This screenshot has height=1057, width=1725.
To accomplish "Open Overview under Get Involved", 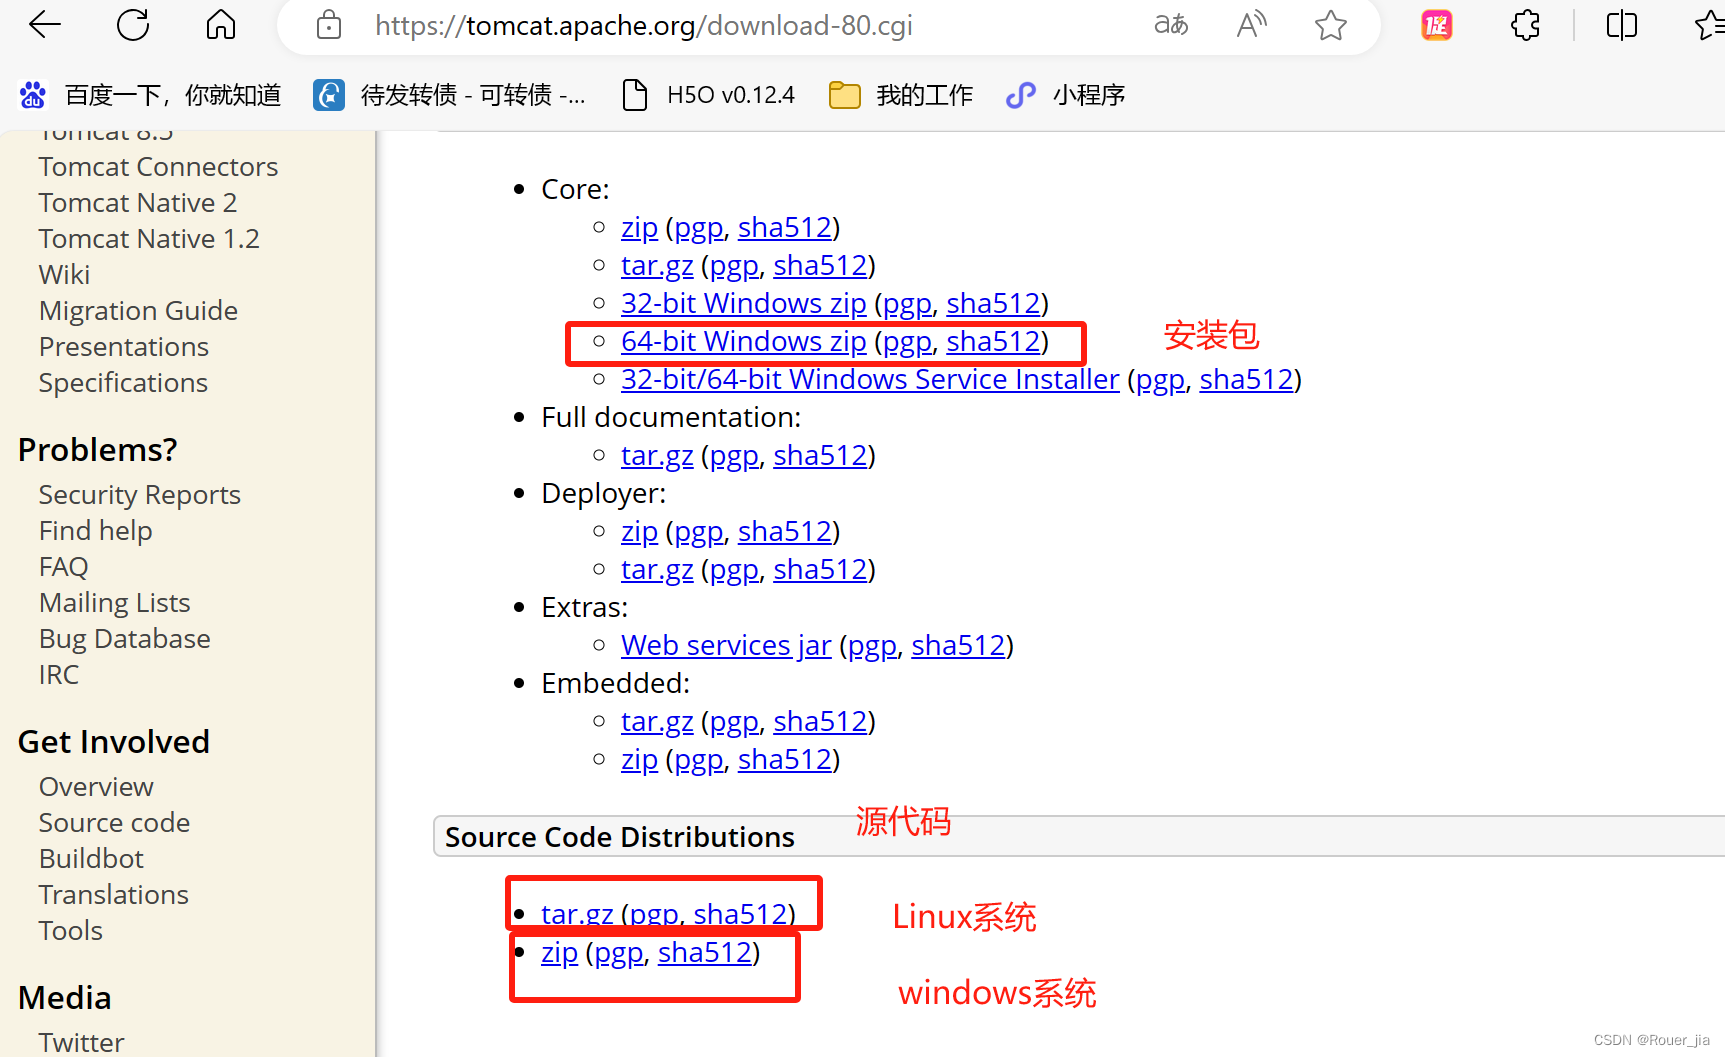I will point(96,787).
